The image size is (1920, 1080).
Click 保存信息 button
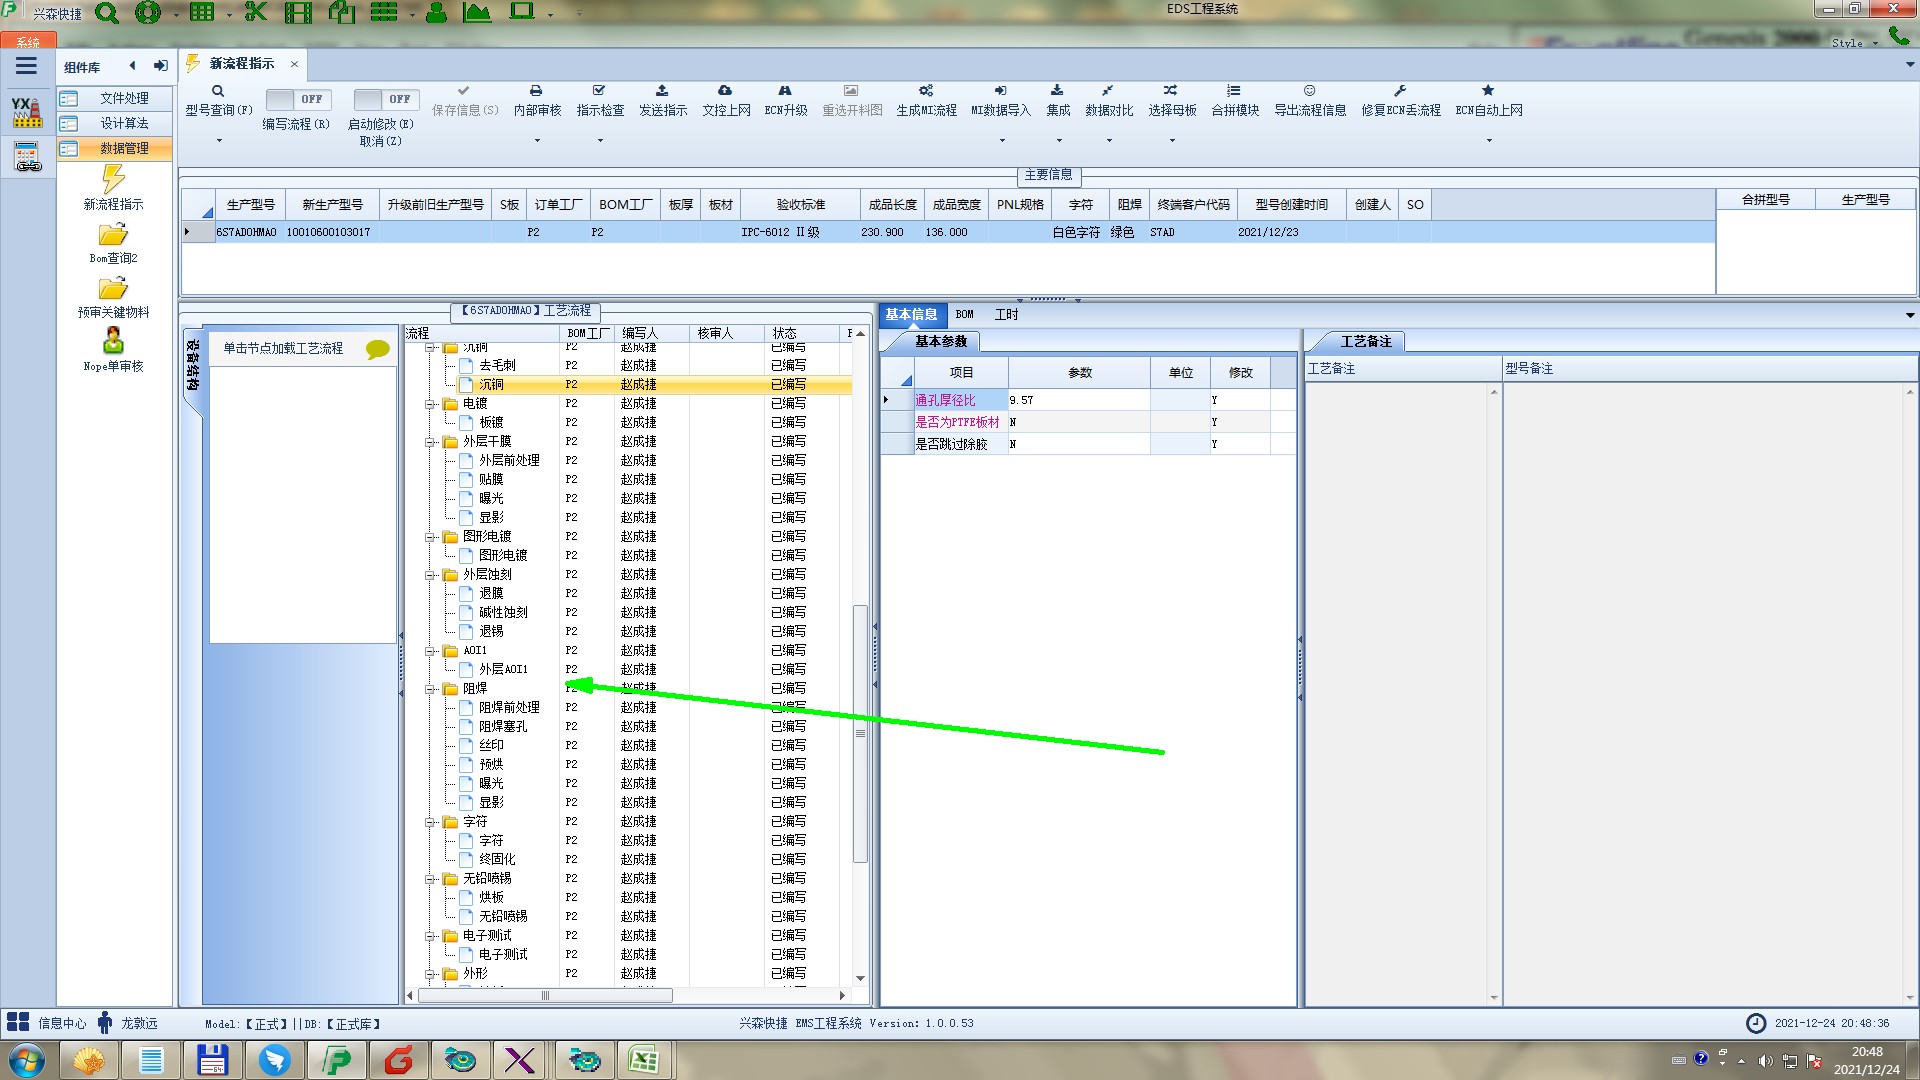pyautogui.click(x=465, y=103)
